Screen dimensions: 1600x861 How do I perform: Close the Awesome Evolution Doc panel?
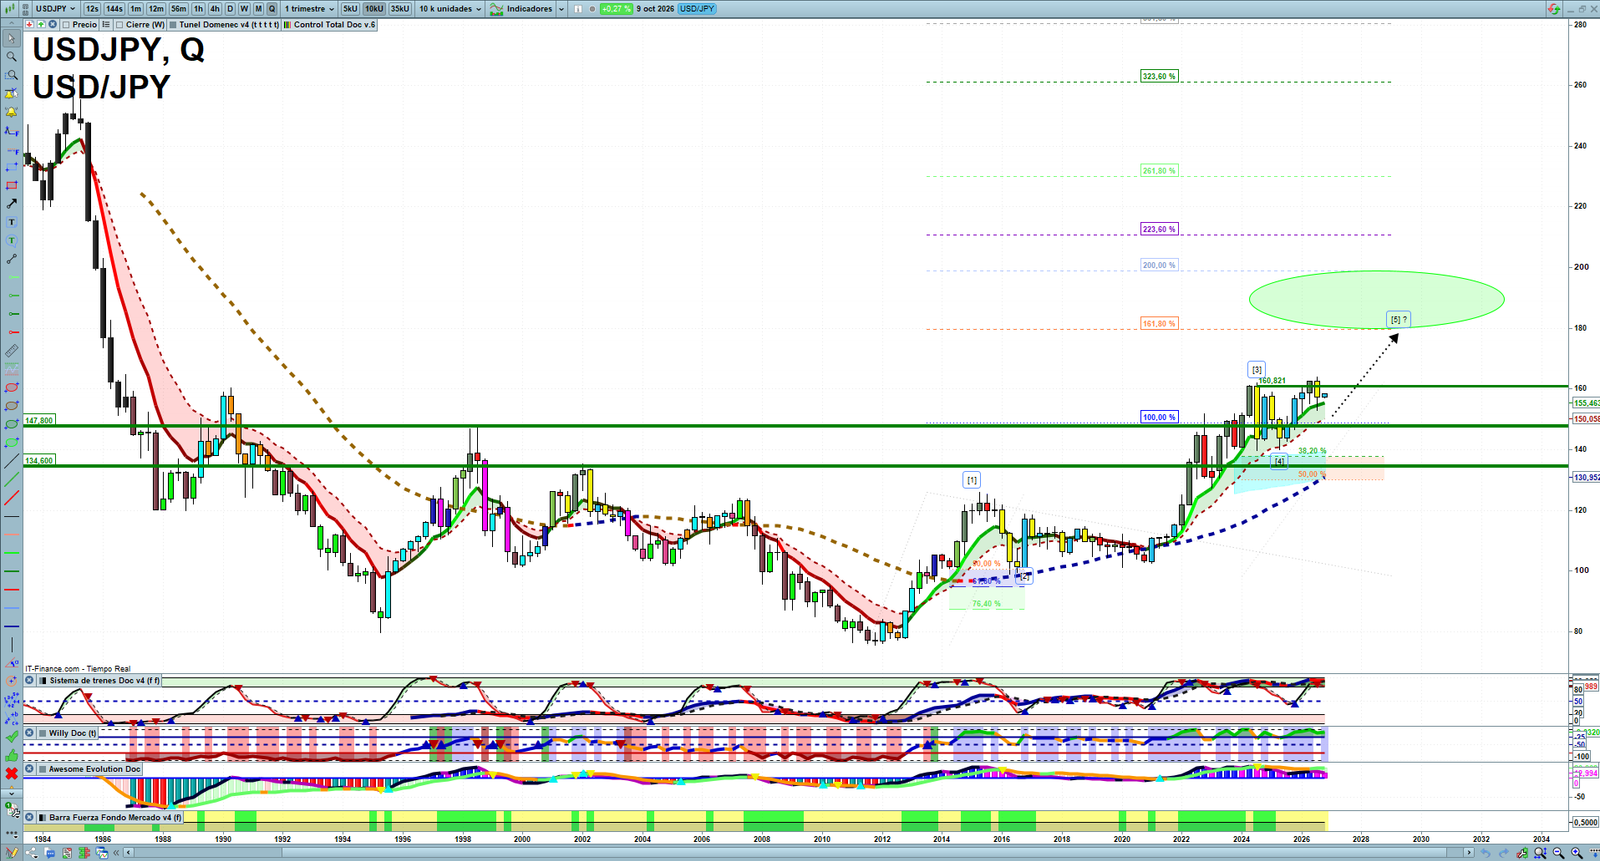coord(30,769)
